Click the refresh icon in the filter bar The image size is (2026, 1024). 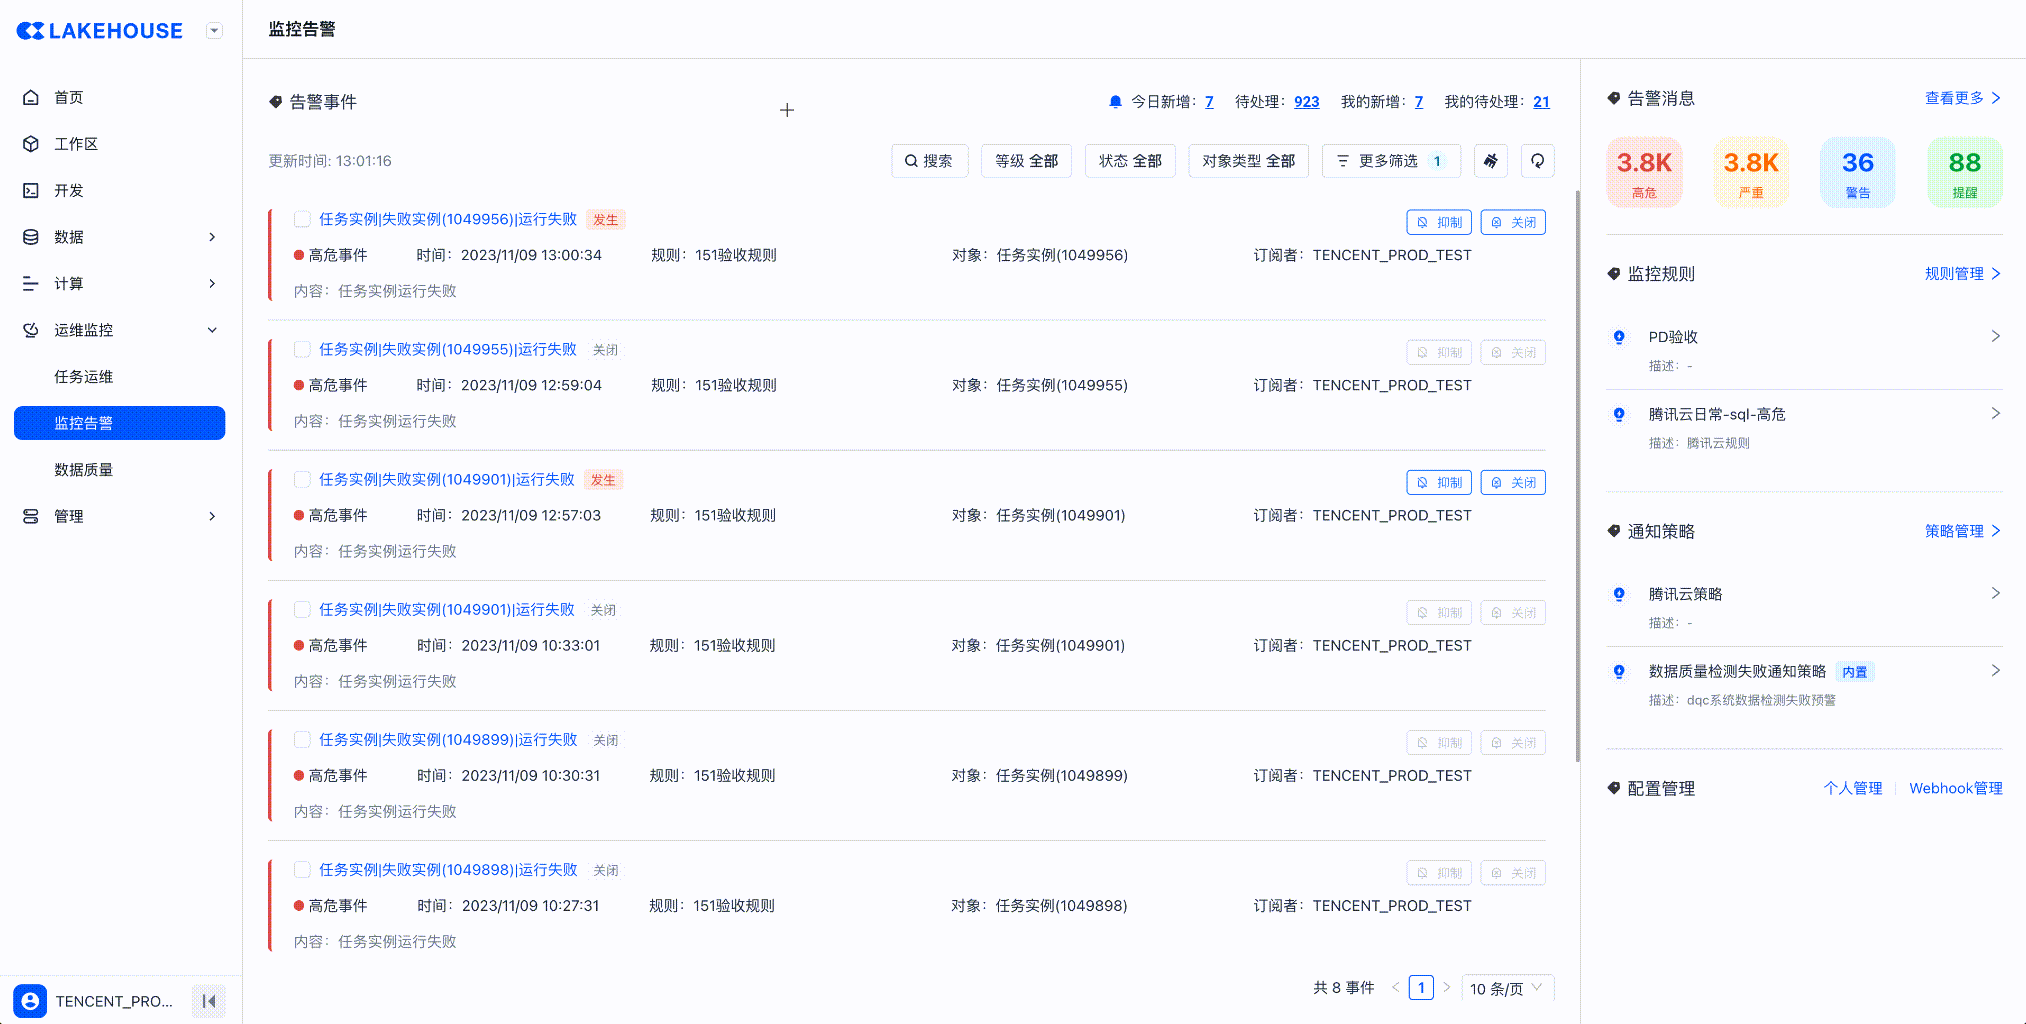[1537, 161]
